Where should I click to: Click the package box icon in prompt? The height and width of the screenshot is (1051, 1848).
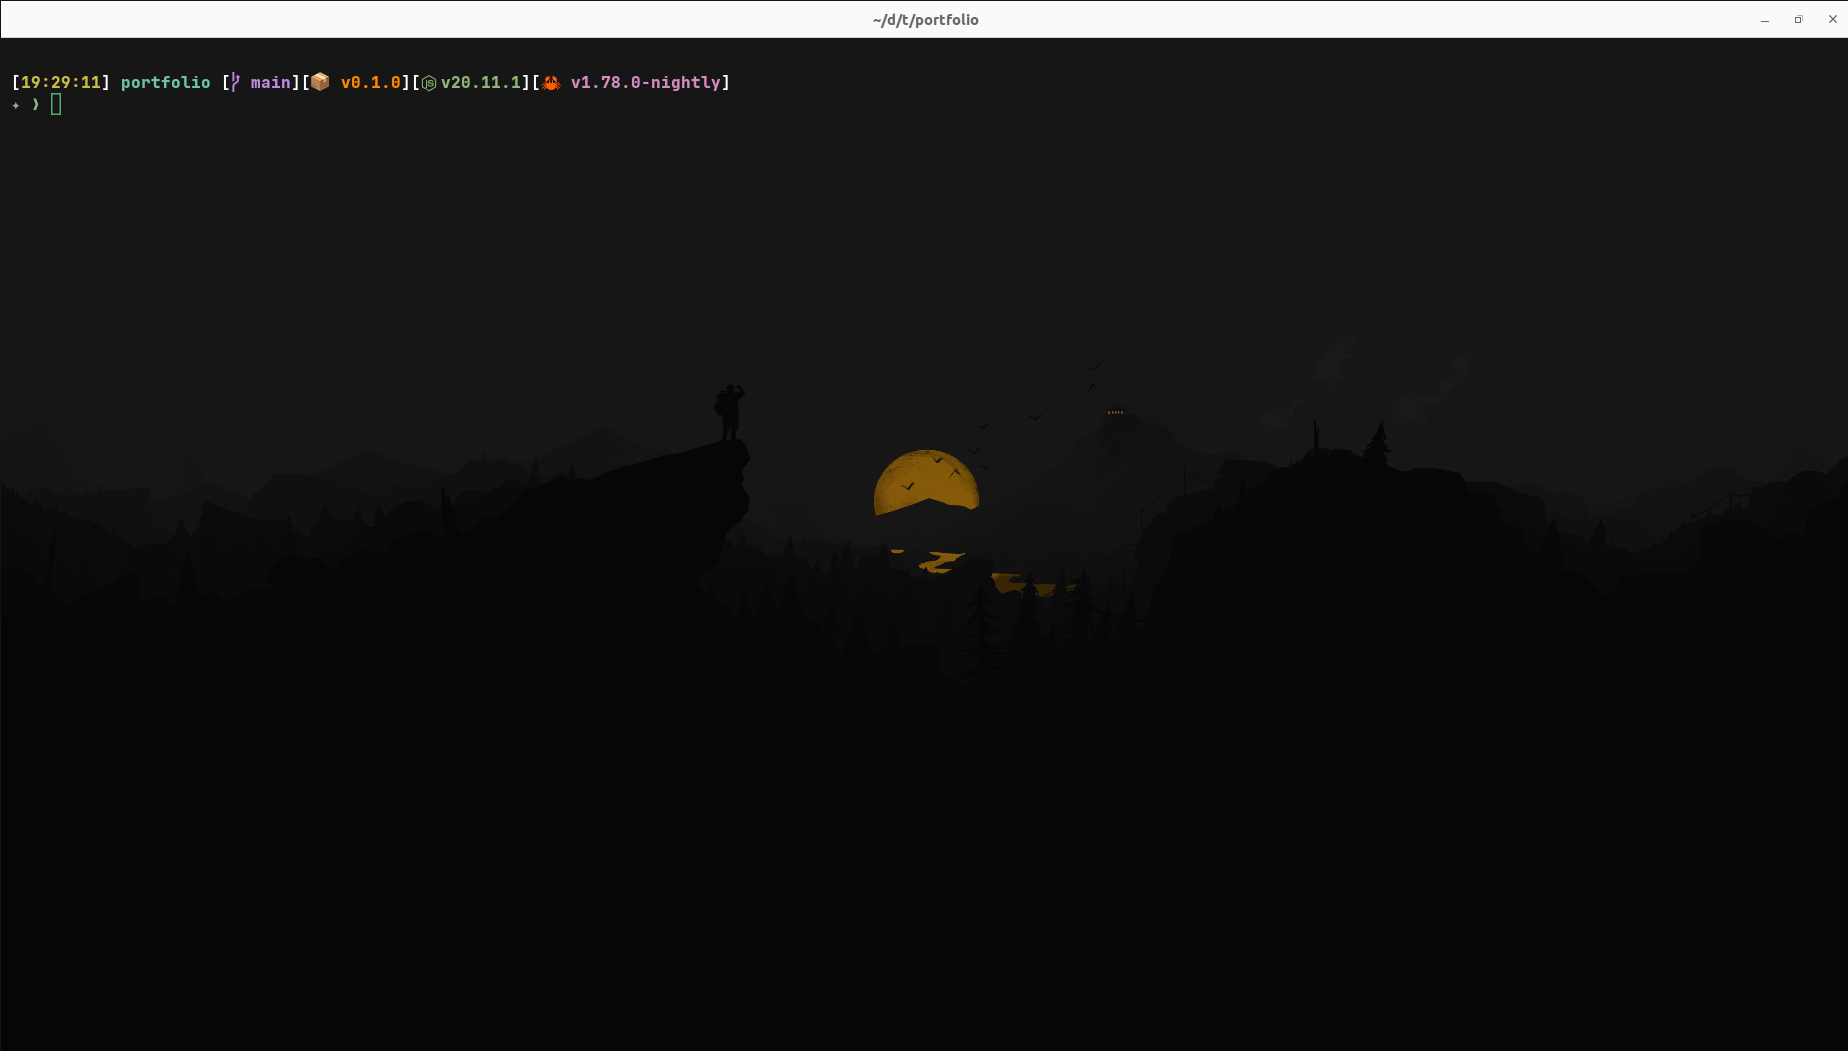pyautogui.click(x=320, y=82)
